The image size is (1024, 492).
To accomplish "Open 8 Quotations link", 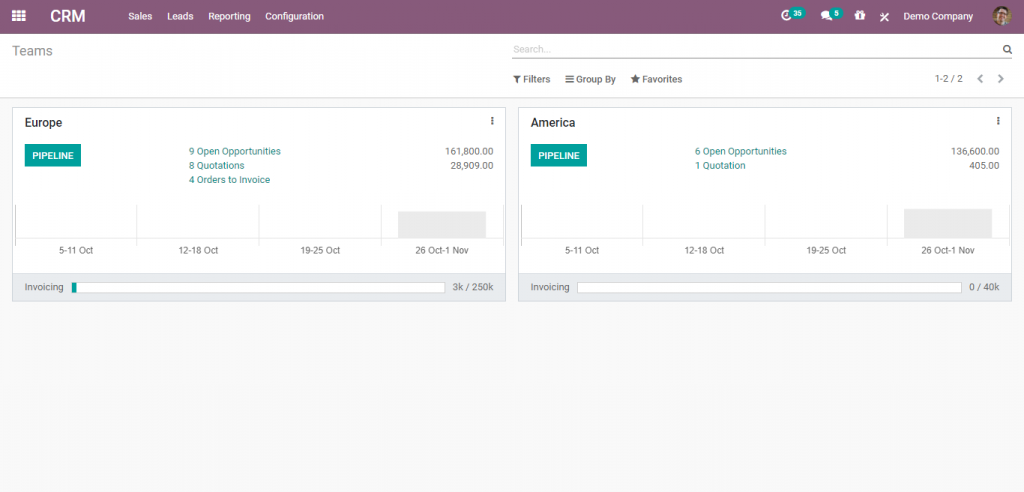I will coord(216,165).
